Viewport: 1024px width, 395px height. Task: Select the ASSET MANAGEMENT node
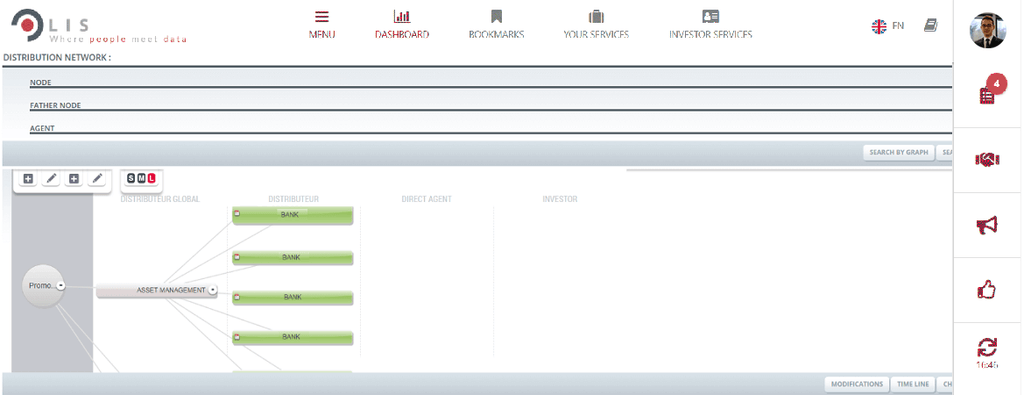(157, 290)
